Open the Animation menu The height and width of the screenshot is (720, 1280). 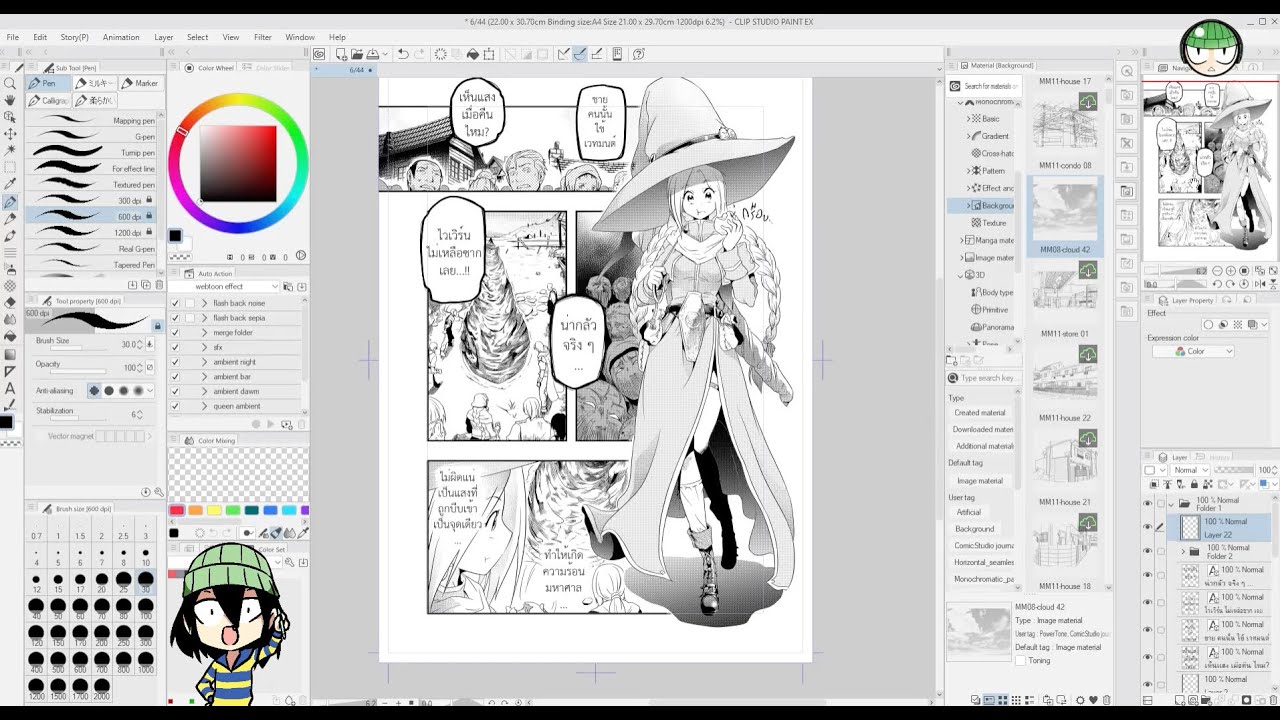click(121, 37)
